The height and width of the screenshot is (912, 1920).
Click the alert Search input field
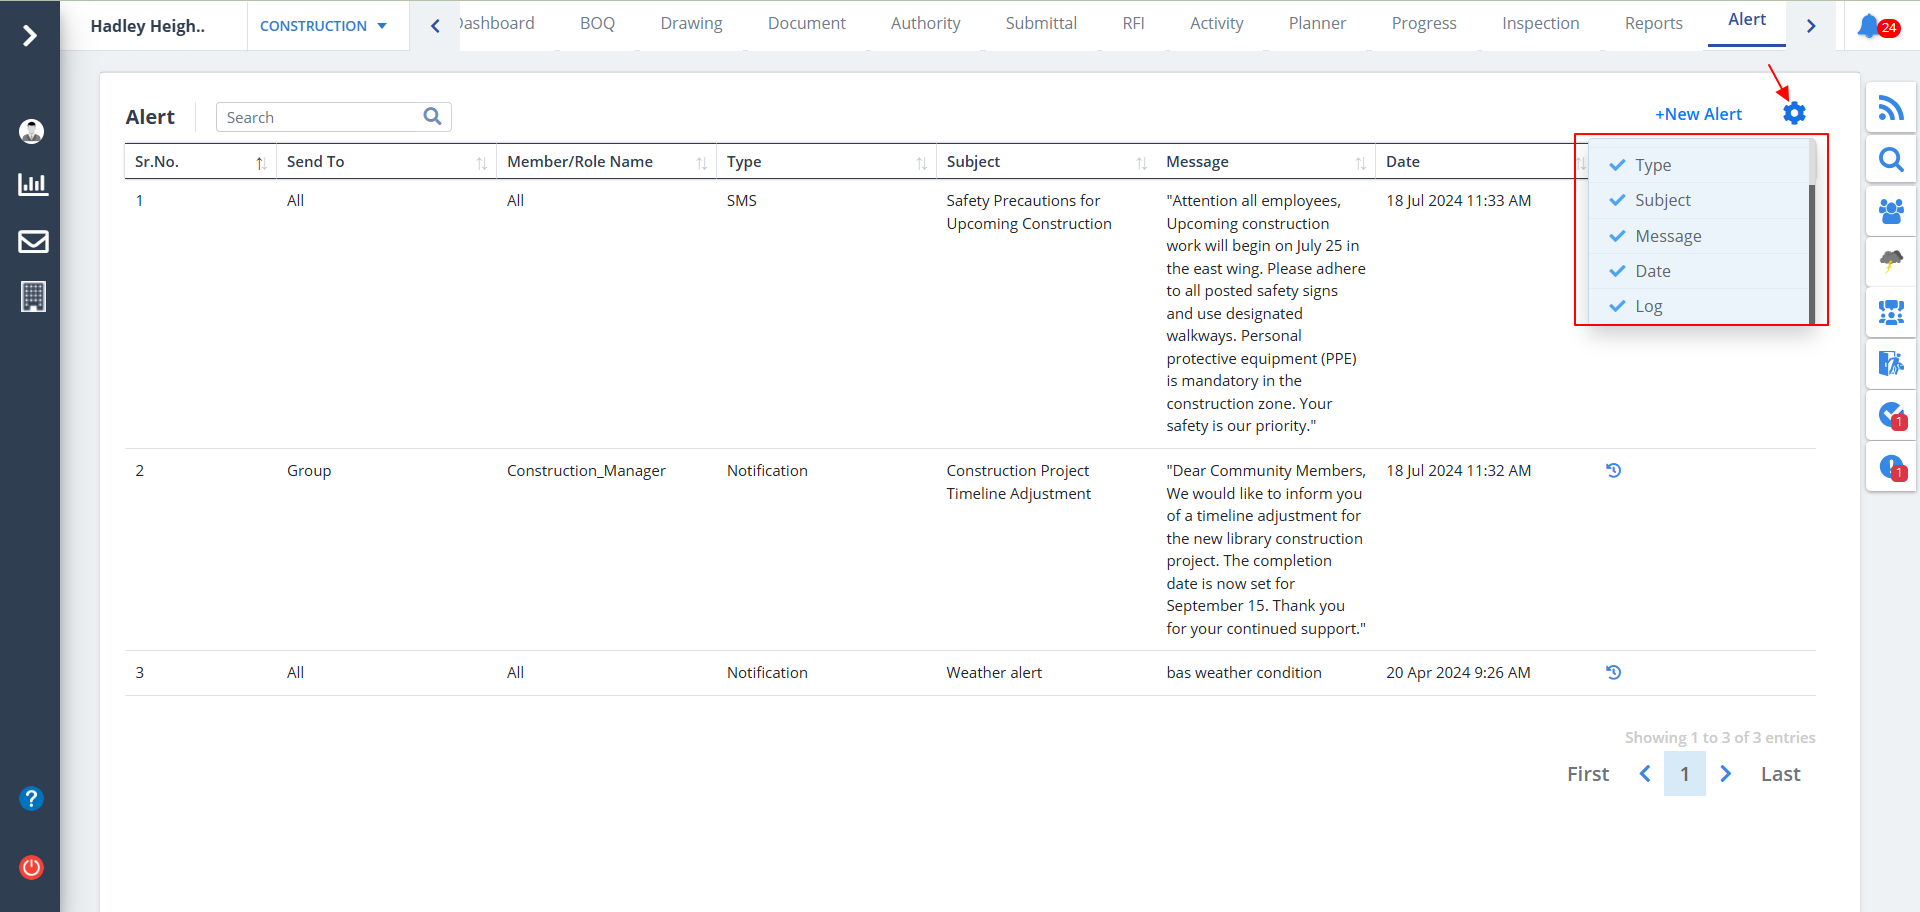322,117
